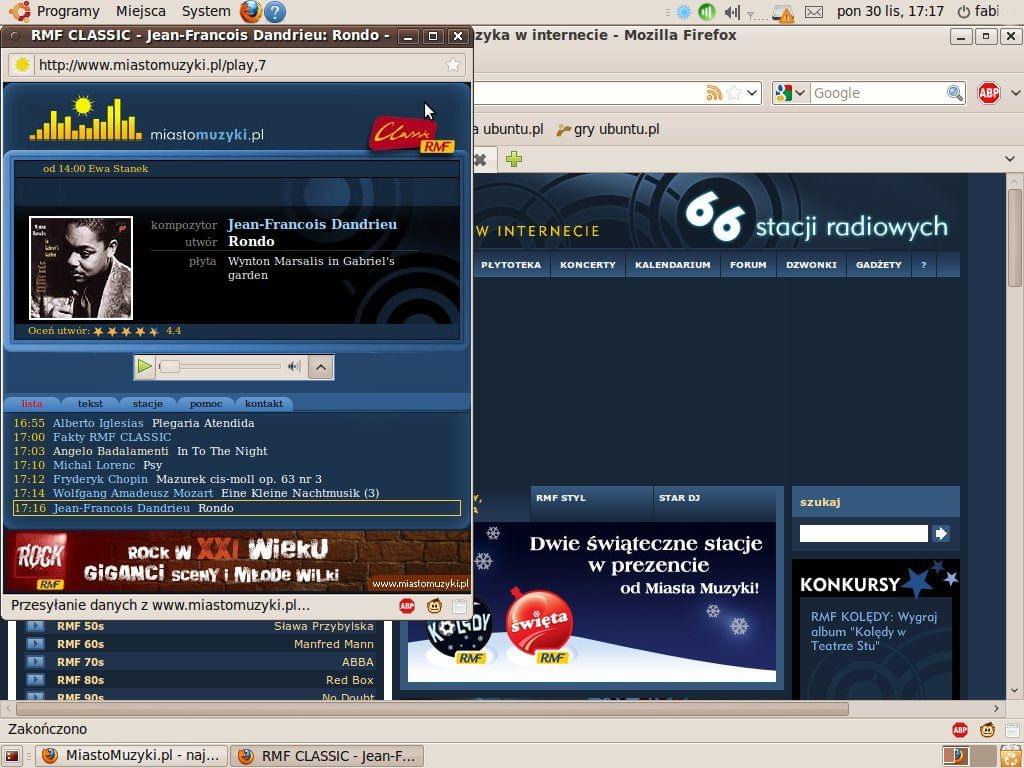The height and width of the screenshot is (768, 1024).
Task: Click the monkey icon in player popup status bar
Action: click(x=434, y=606)
